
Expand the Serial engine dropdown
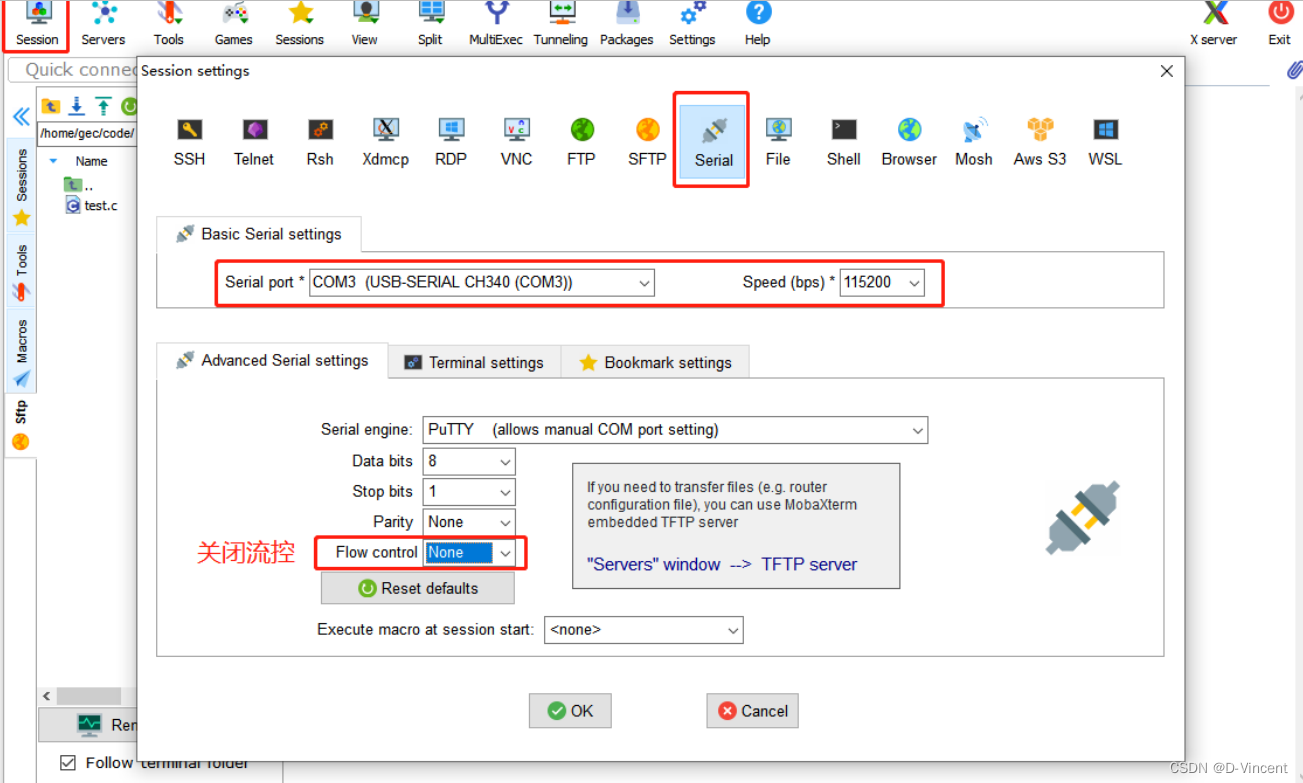click(675, 430)
